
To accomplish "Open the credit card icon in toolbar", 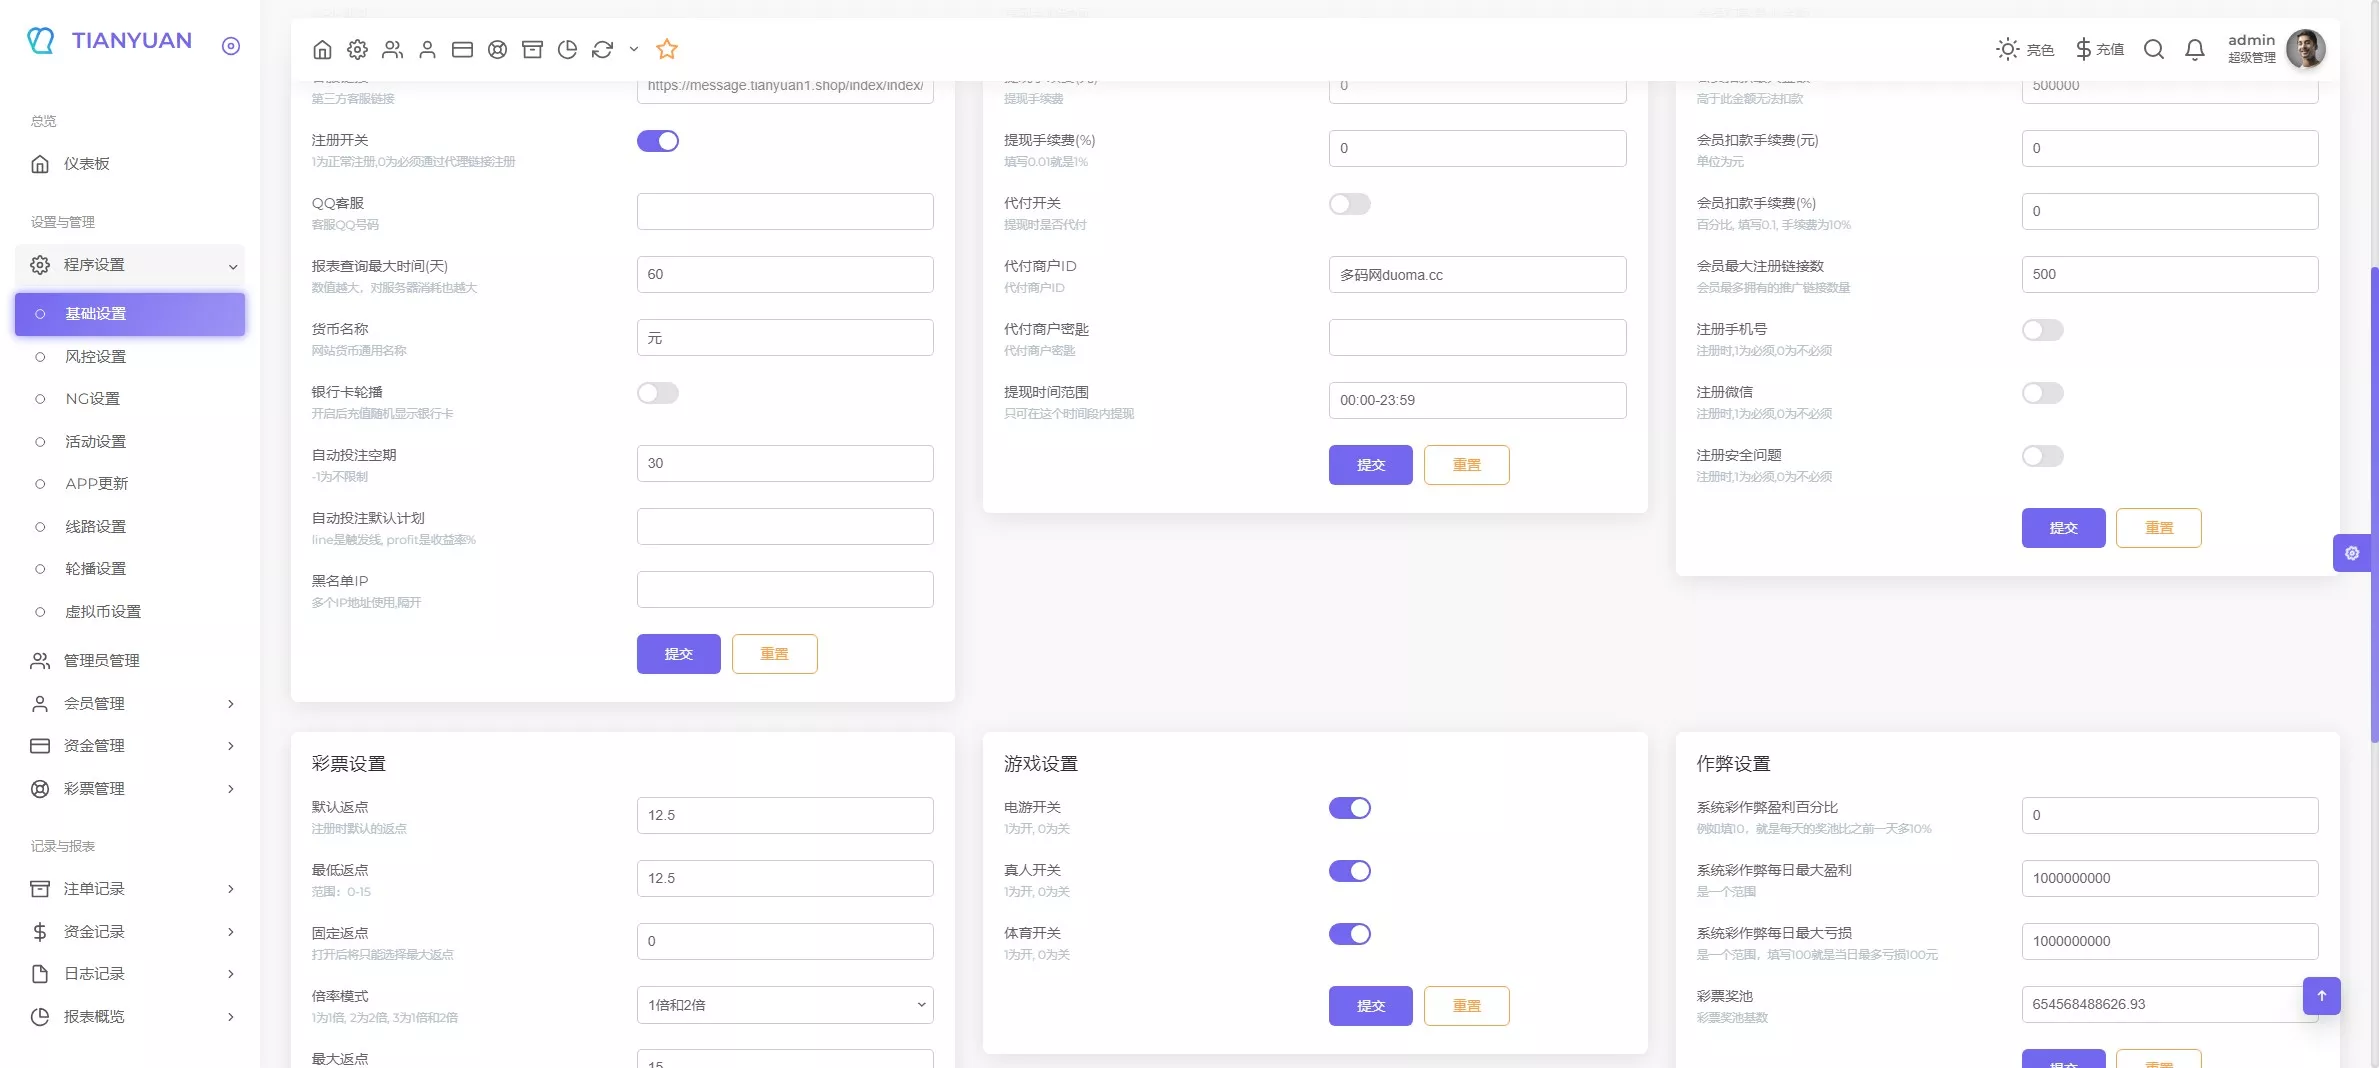I will point(462,48).
